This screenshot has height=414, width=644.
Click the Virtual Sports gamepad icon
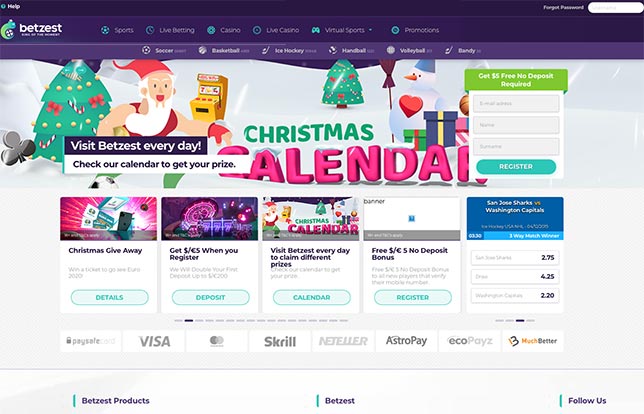point(315,30)
